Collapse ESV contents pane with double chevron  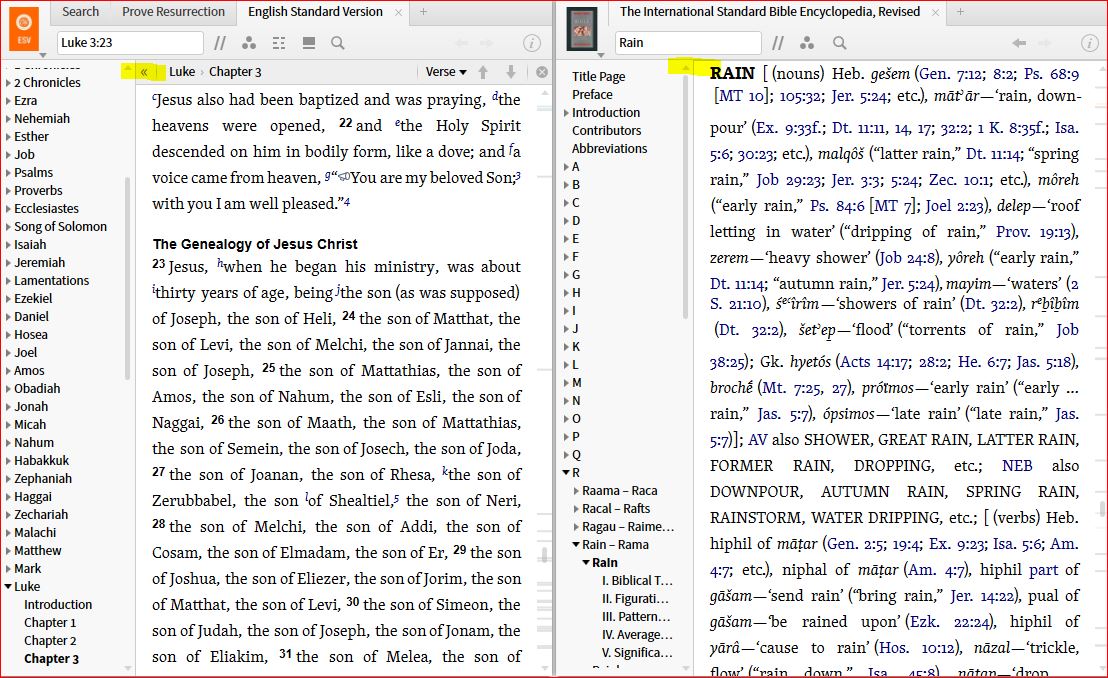(144, 72)
